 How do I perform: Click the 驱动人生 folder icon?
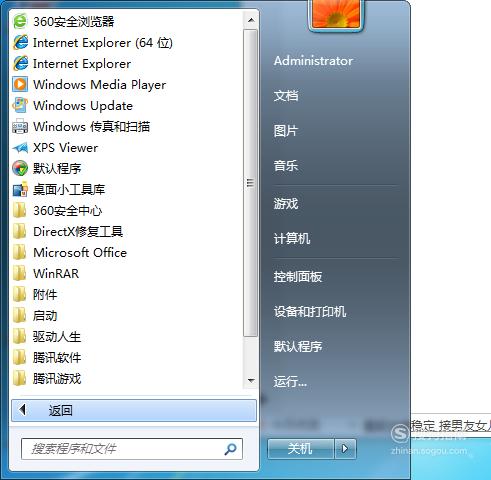(20, 336)
